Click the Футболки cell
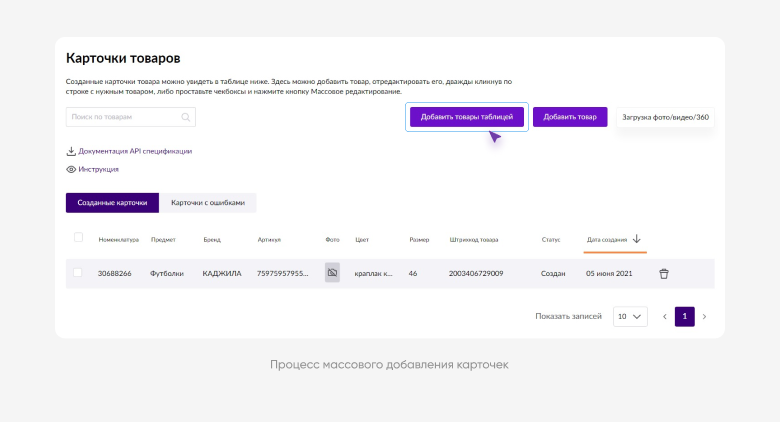This screenshot has width=780, height=422. click(167, 274)
